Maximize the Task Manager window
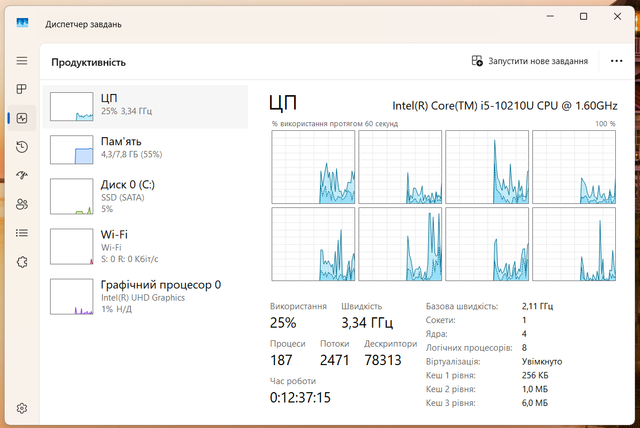The image size is (640, 428). tap(584, 16)
